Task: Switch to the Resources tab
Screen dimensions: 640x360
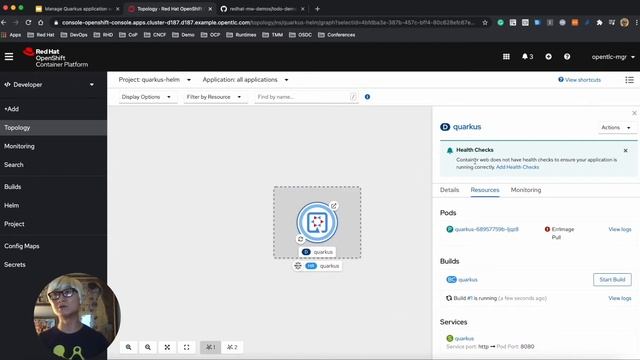Action: point(484,190)
